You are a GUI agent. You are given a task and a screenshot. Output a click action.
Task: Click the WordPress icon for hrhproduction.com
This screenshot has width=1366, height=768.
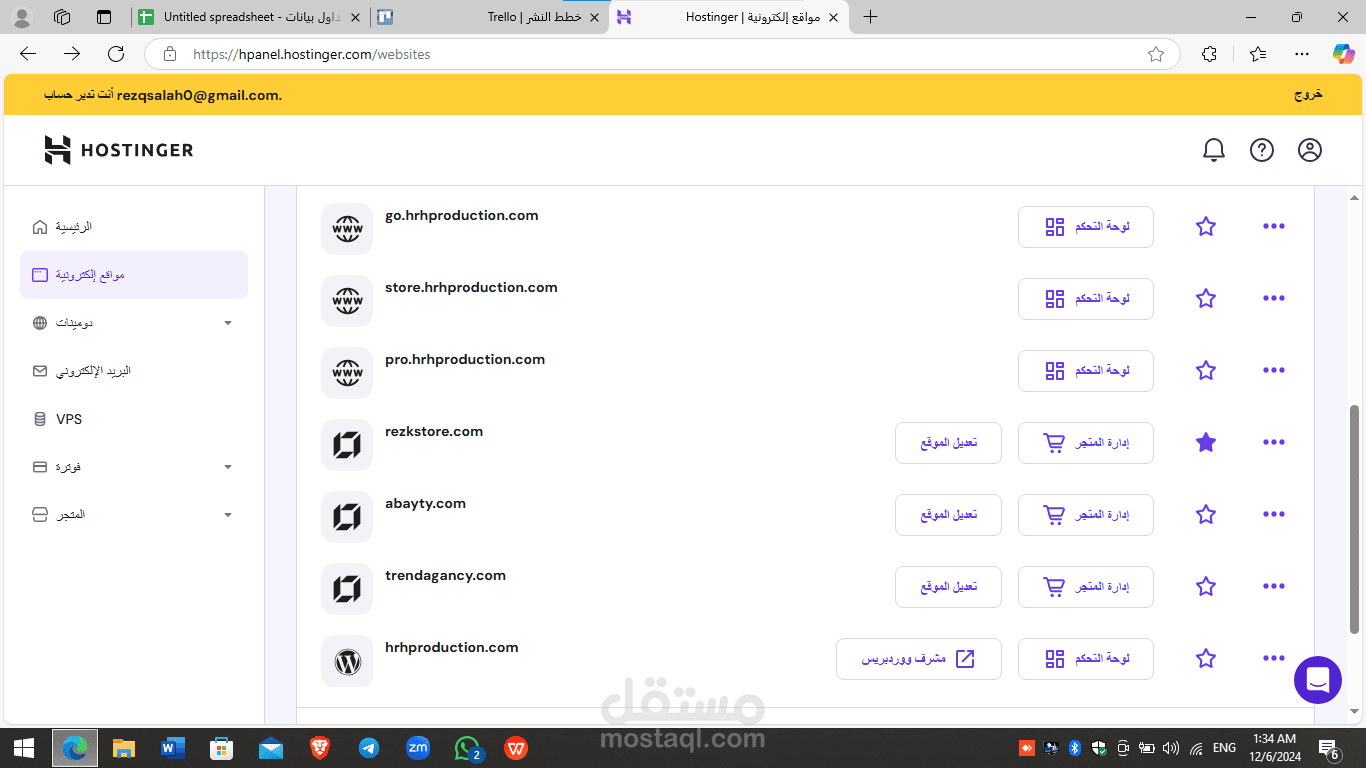click(x=347, y=661)
